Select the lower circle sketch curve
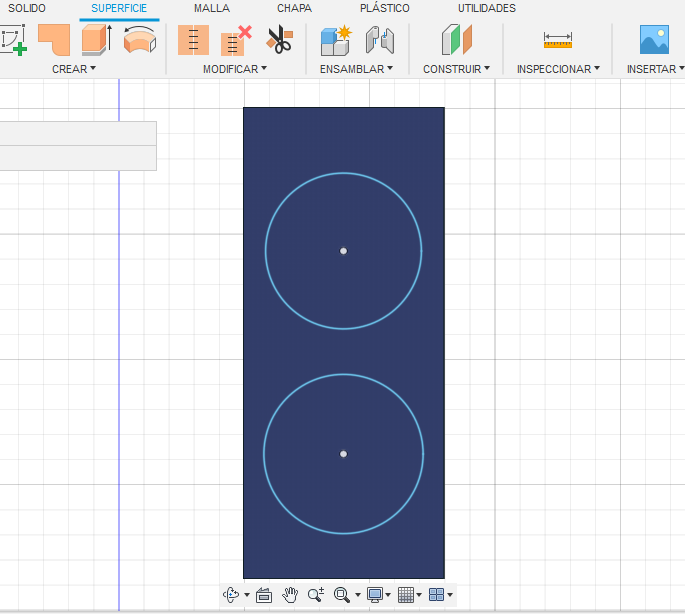The height and width of the screenshot is (614, 685). click(343, 374)
